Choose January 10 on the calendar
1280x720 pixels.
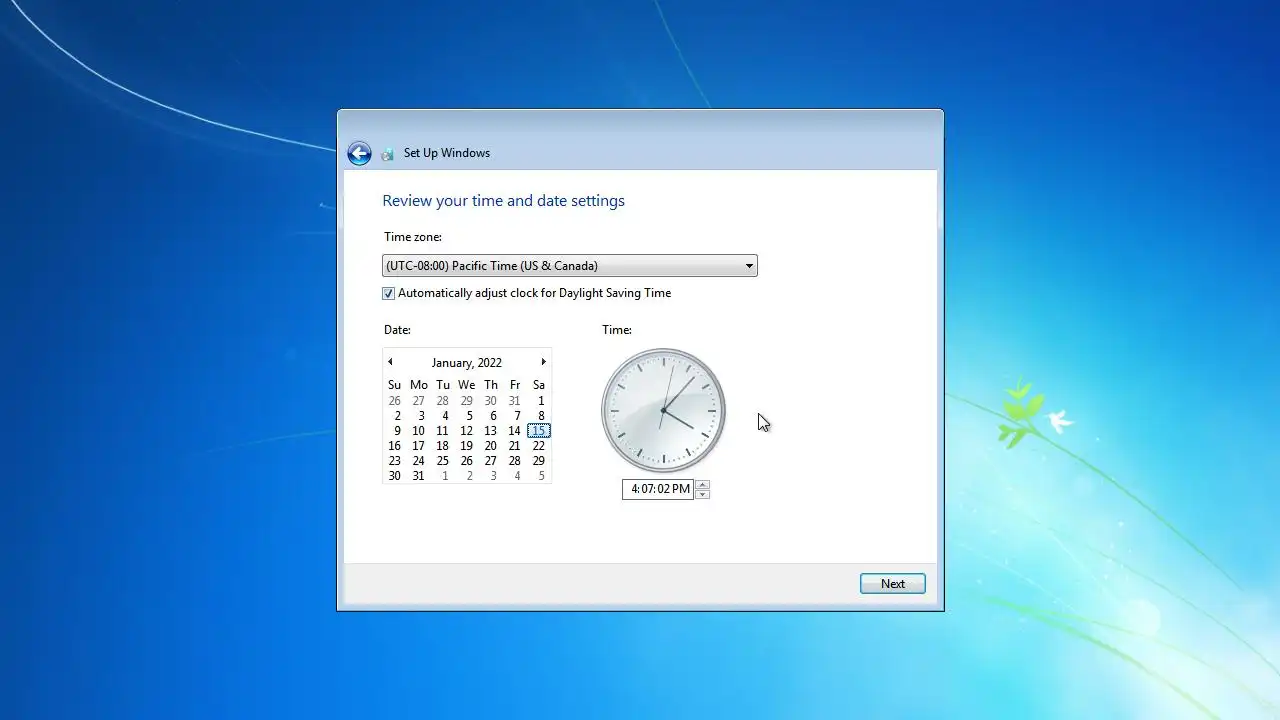419,431
